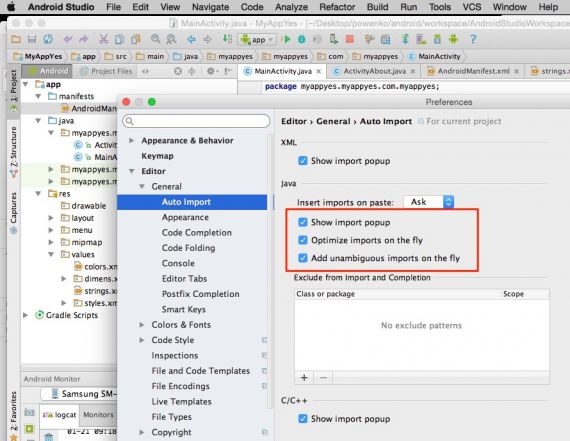Screen dimensions: 570x441
Task: Open Android Device Monitor icon
Action: tap(453, 39)
